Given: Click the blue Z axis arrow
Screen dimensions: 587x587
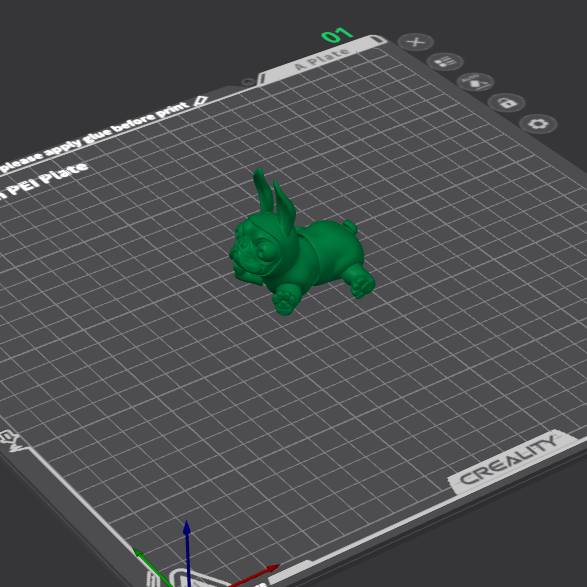Looking at the screenshot, I should (x=187, y=554).
